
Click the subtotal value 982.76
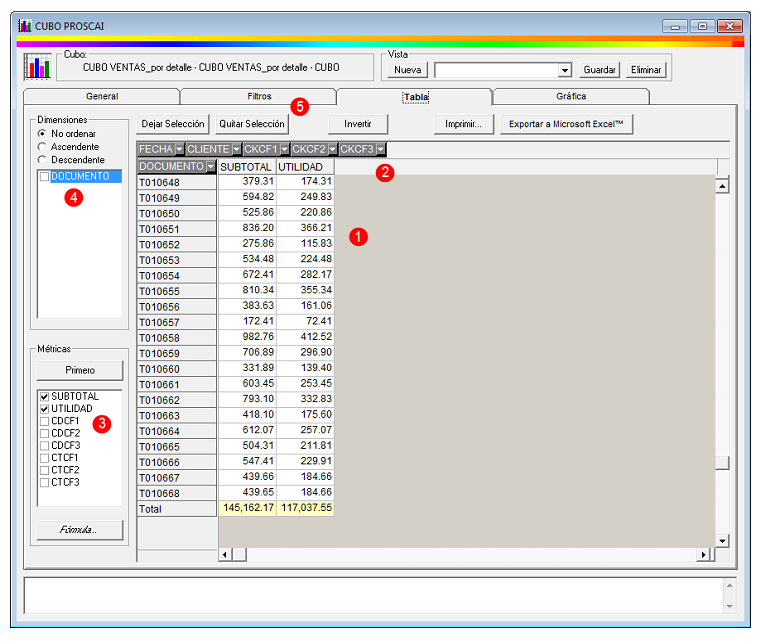[x=247, y=337]
